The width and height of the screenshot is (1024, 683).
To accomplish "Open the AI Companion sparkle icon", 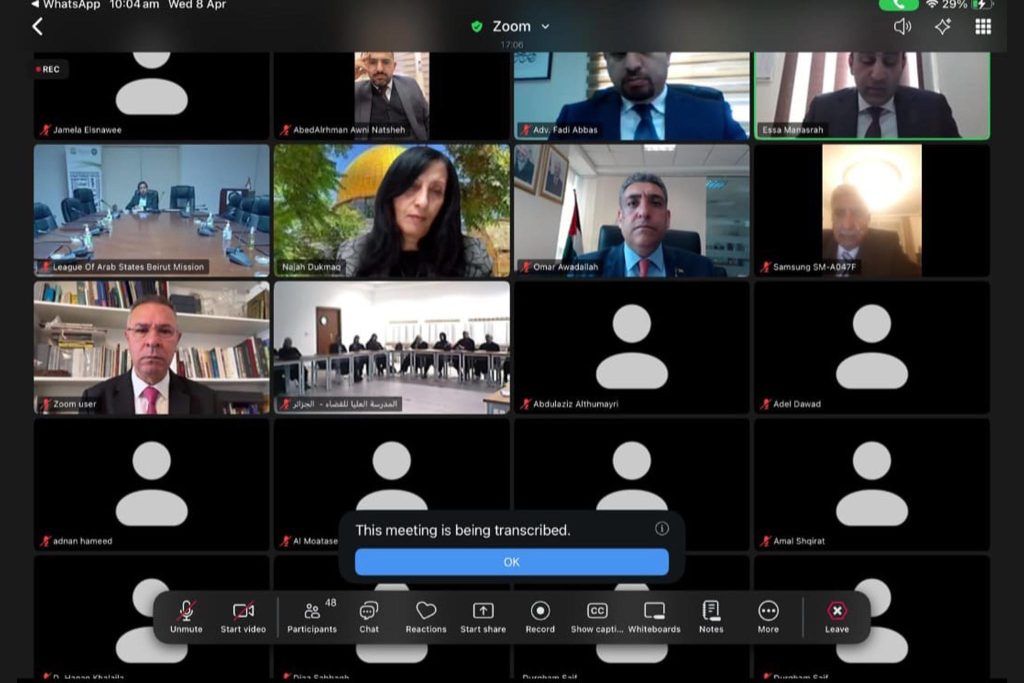I will coord(942,27).
